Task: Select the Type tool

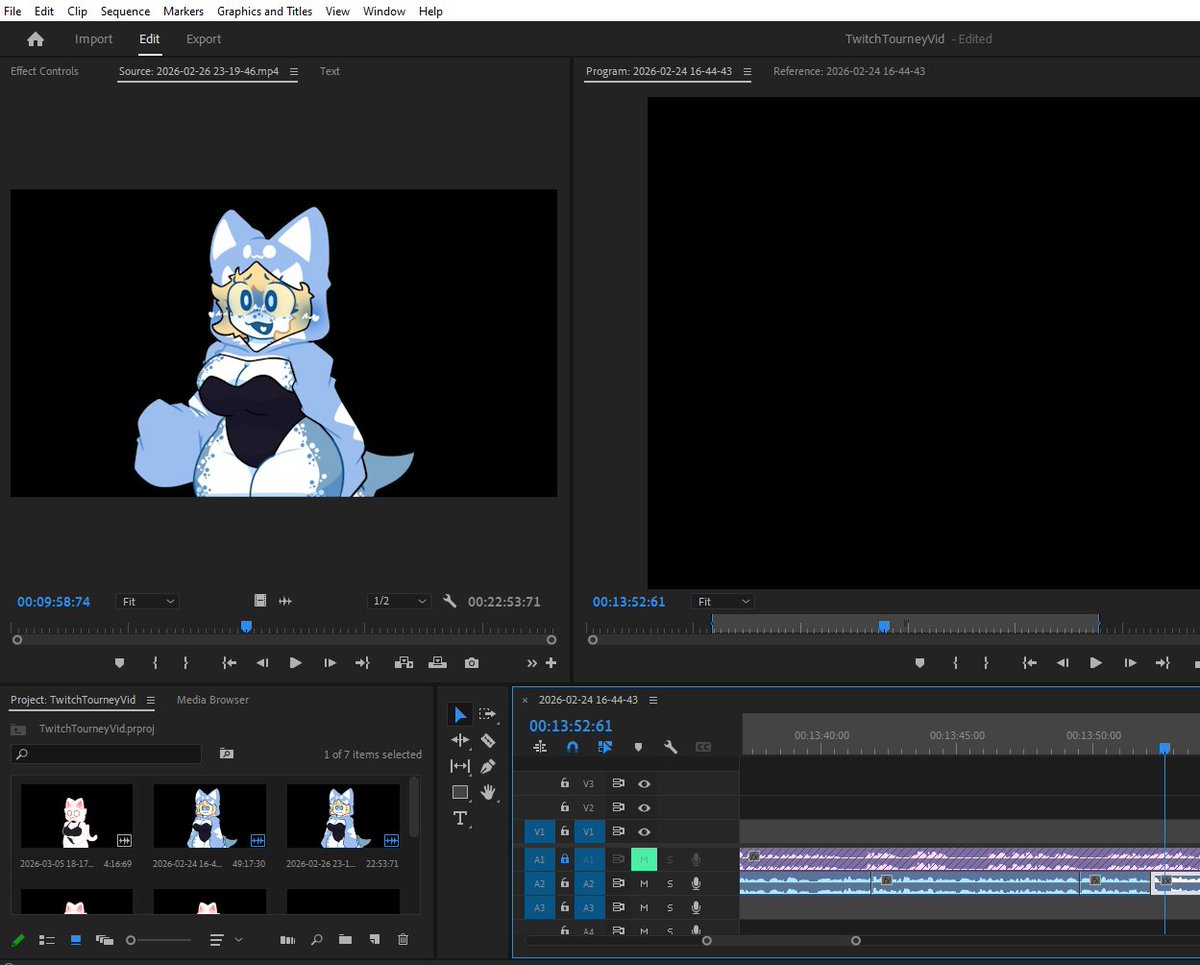Action: [x=460, y=818]
